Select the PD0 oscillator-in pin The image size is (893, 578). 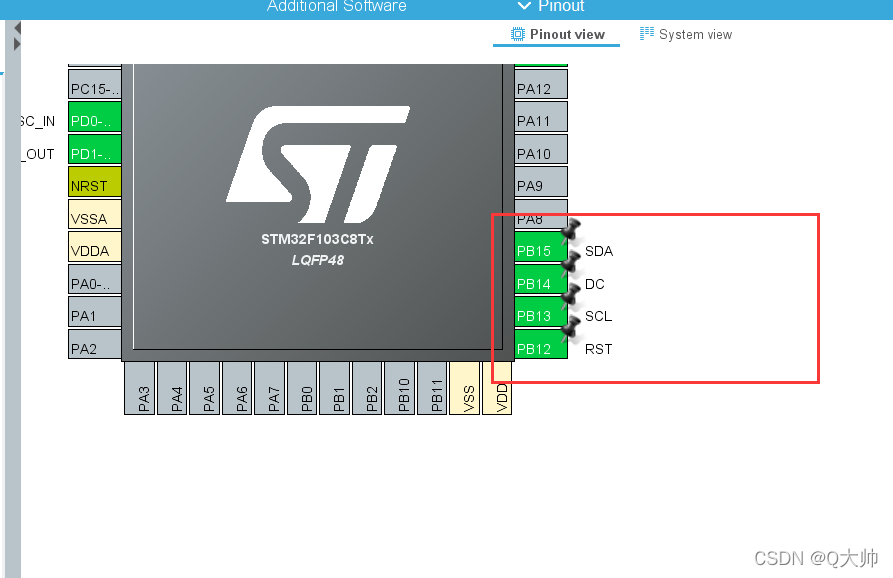95,117
